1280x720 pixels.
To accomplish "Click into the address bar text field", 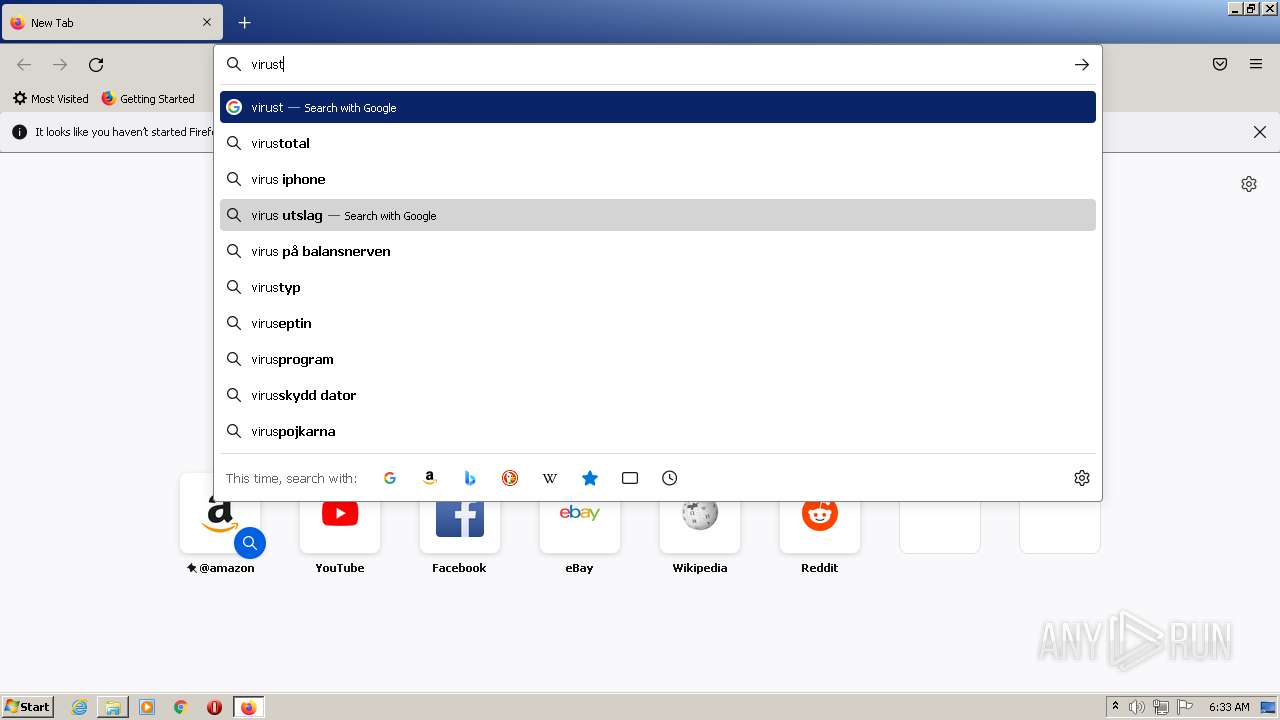I will [656, 64].
